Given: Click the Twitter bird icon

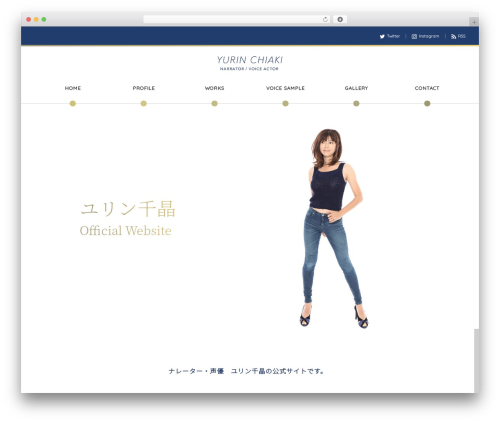Looking at the screenshot, I should [x=382, y=36].
